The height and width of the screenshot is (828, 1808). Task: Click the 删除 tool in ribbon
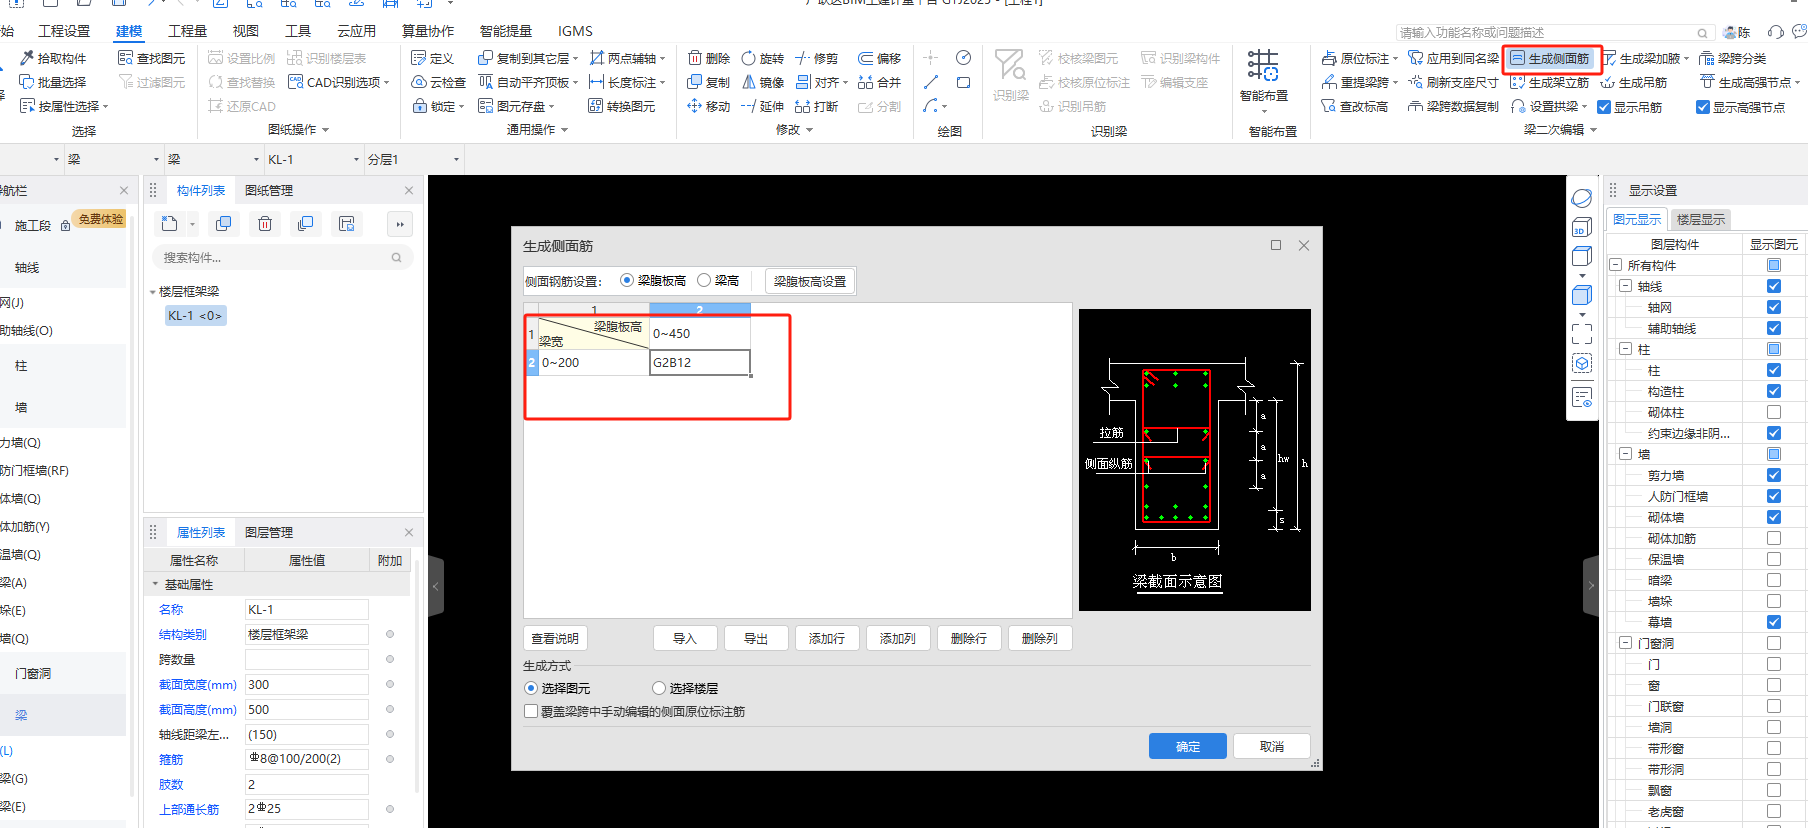(708, 58)
